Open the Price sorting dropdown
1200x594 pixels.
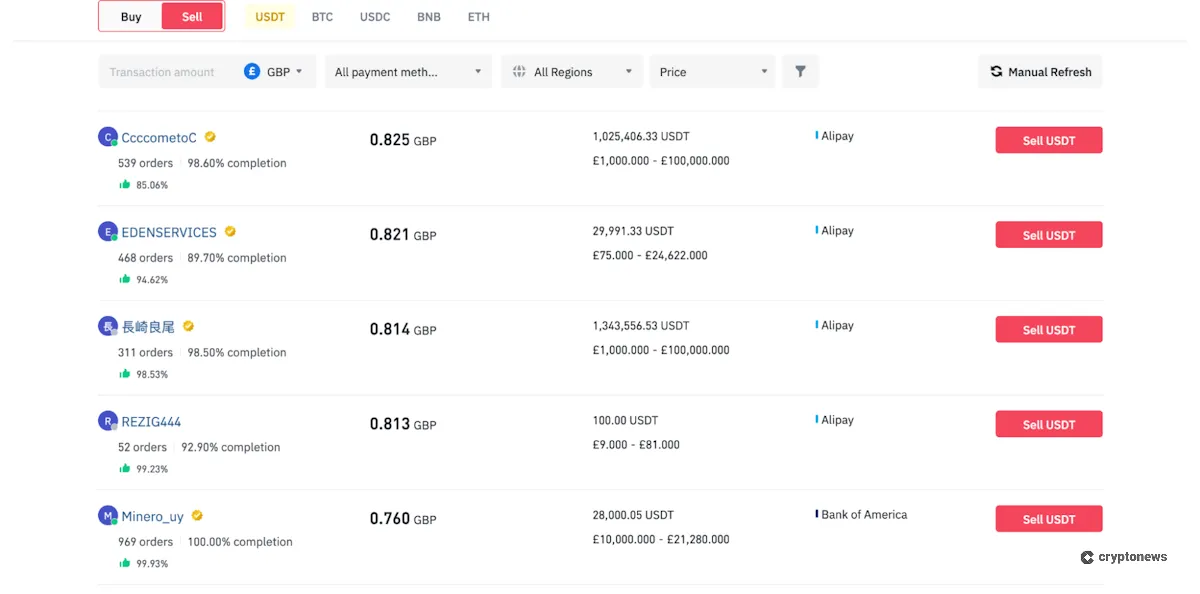click(712, 71)
